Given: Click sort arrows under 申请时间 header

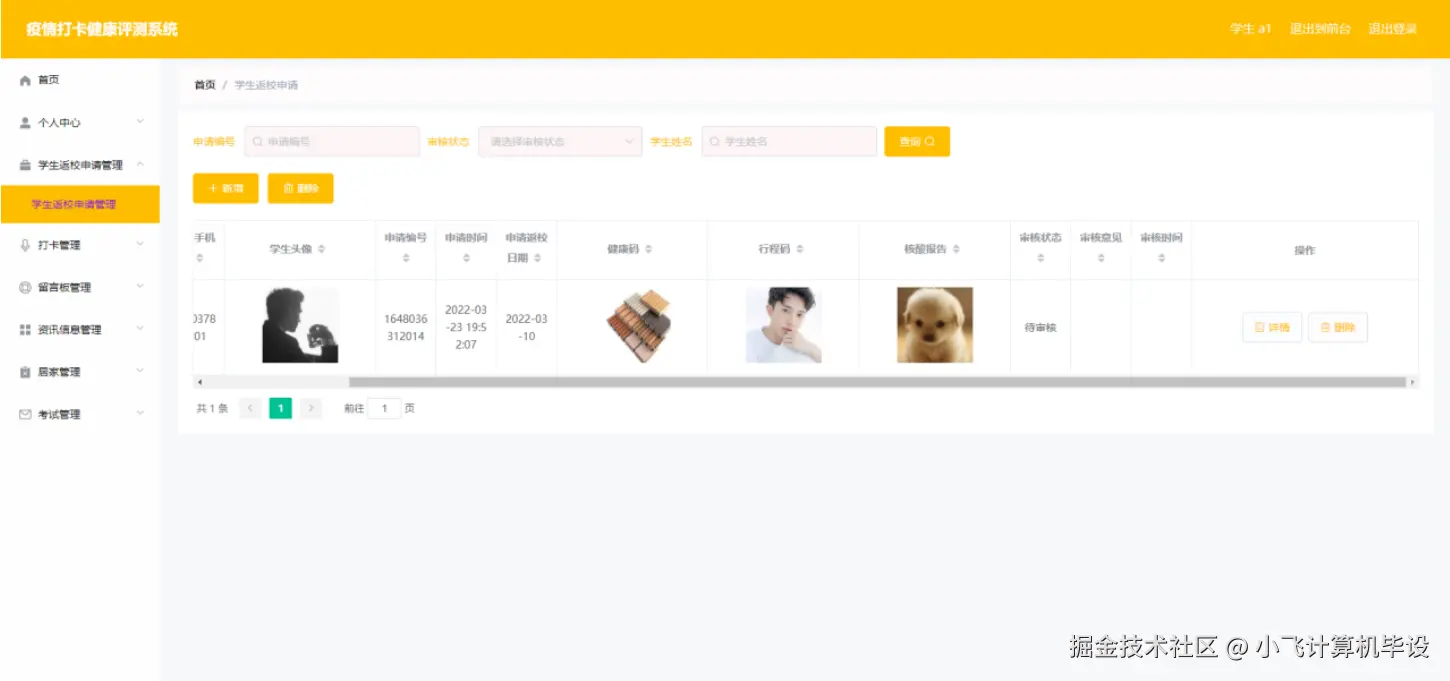Looking at the screenshot, I should pos(466,258).
